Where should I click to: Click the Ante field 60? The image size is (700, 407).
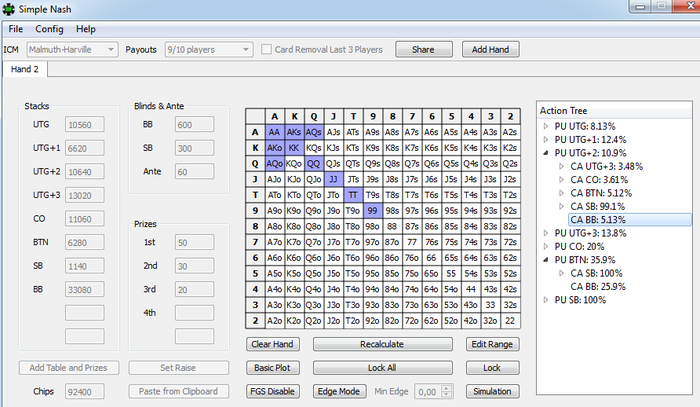(x=194, y=171)
